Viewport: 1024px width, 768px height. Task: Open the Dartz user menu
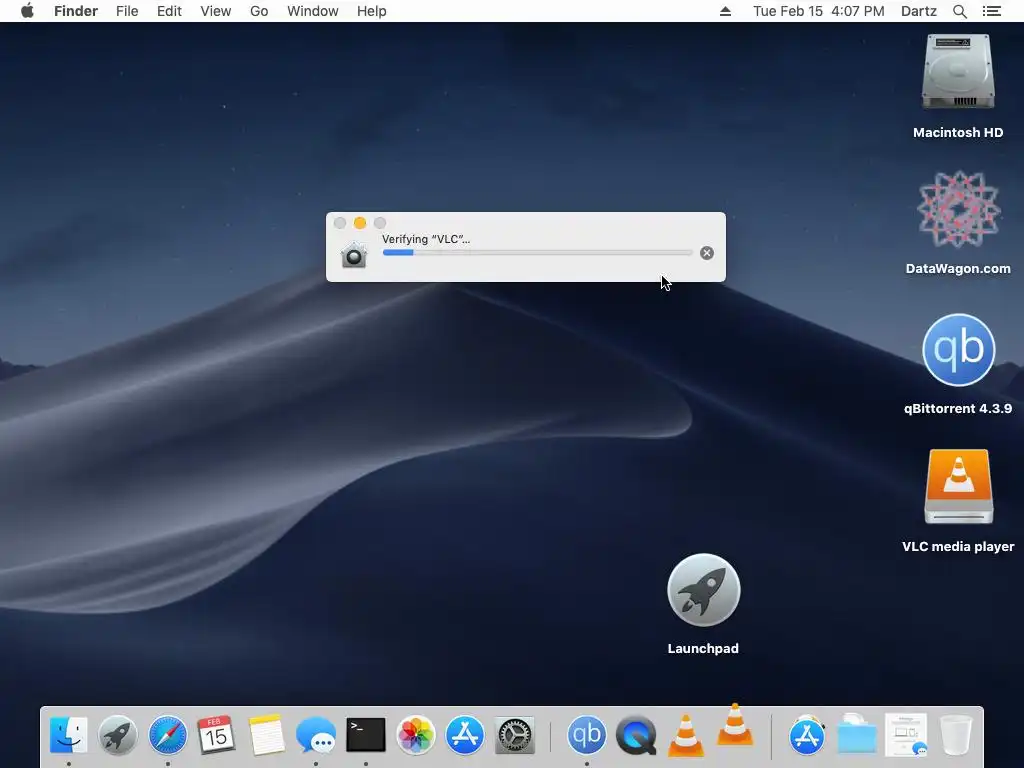coord(919,11)
